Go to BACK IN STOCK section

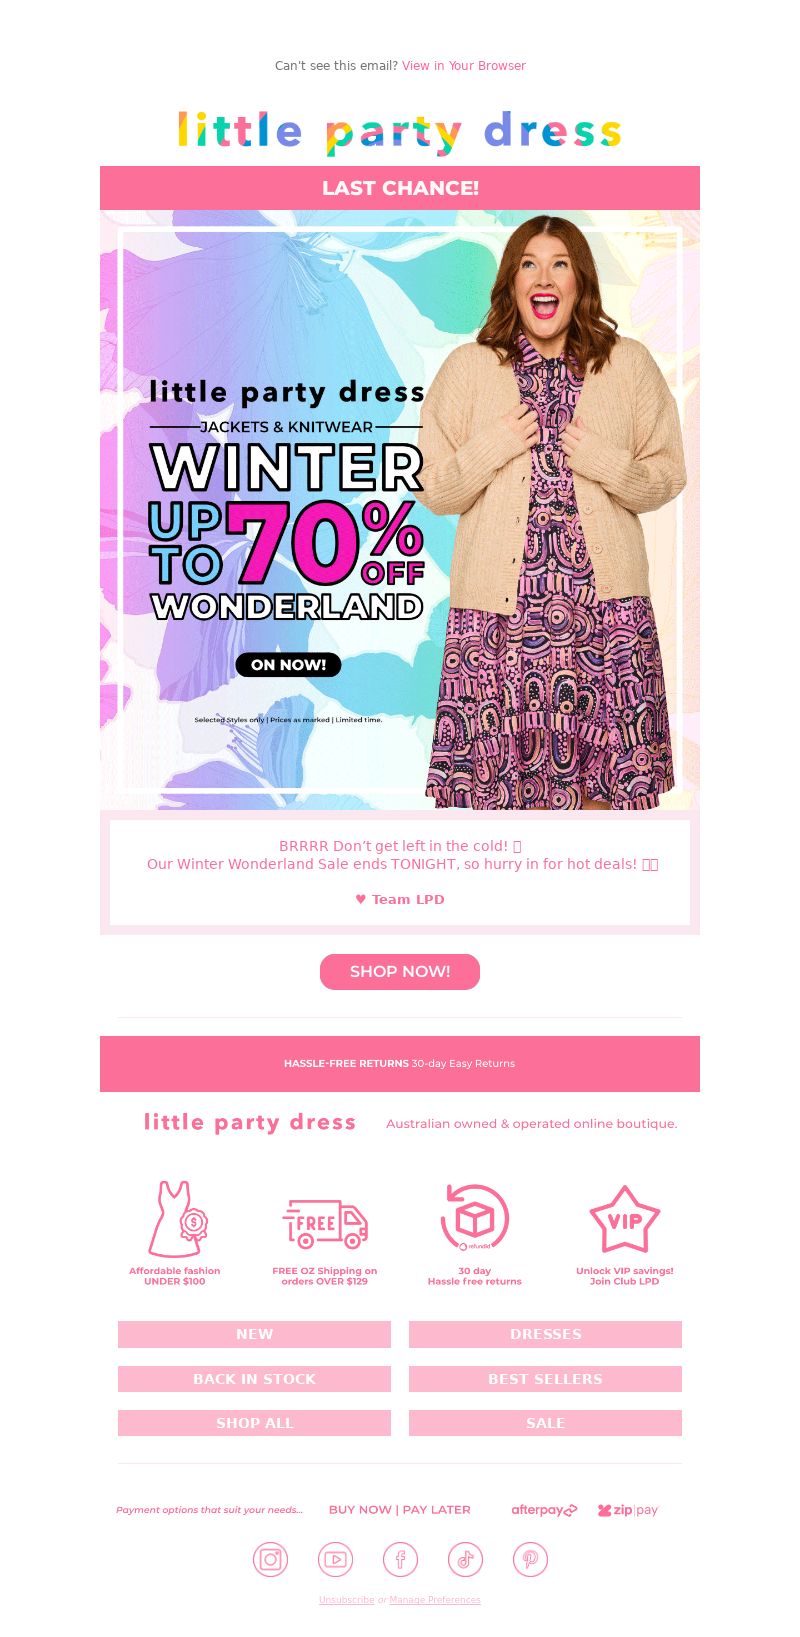254,1379
